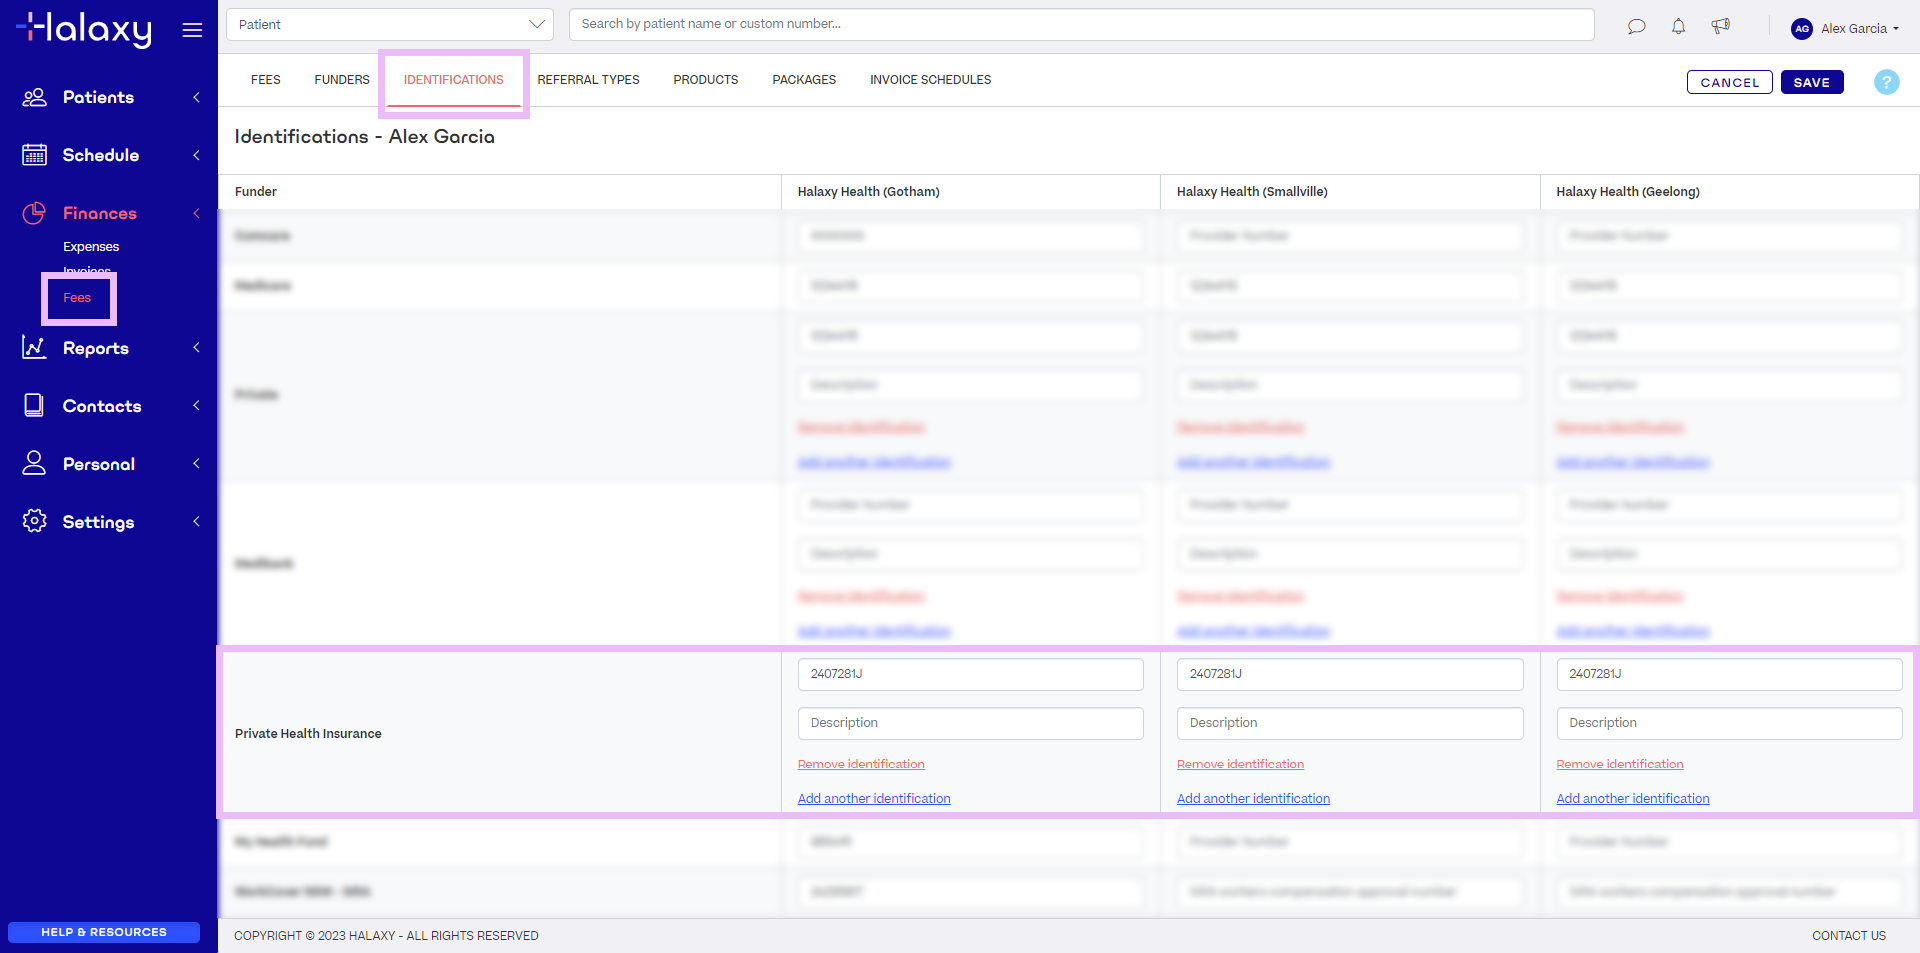The height and width of the screenshot is (953, 1920).
Task: Click the Finances pie chart icon
Action: point(35,213)
